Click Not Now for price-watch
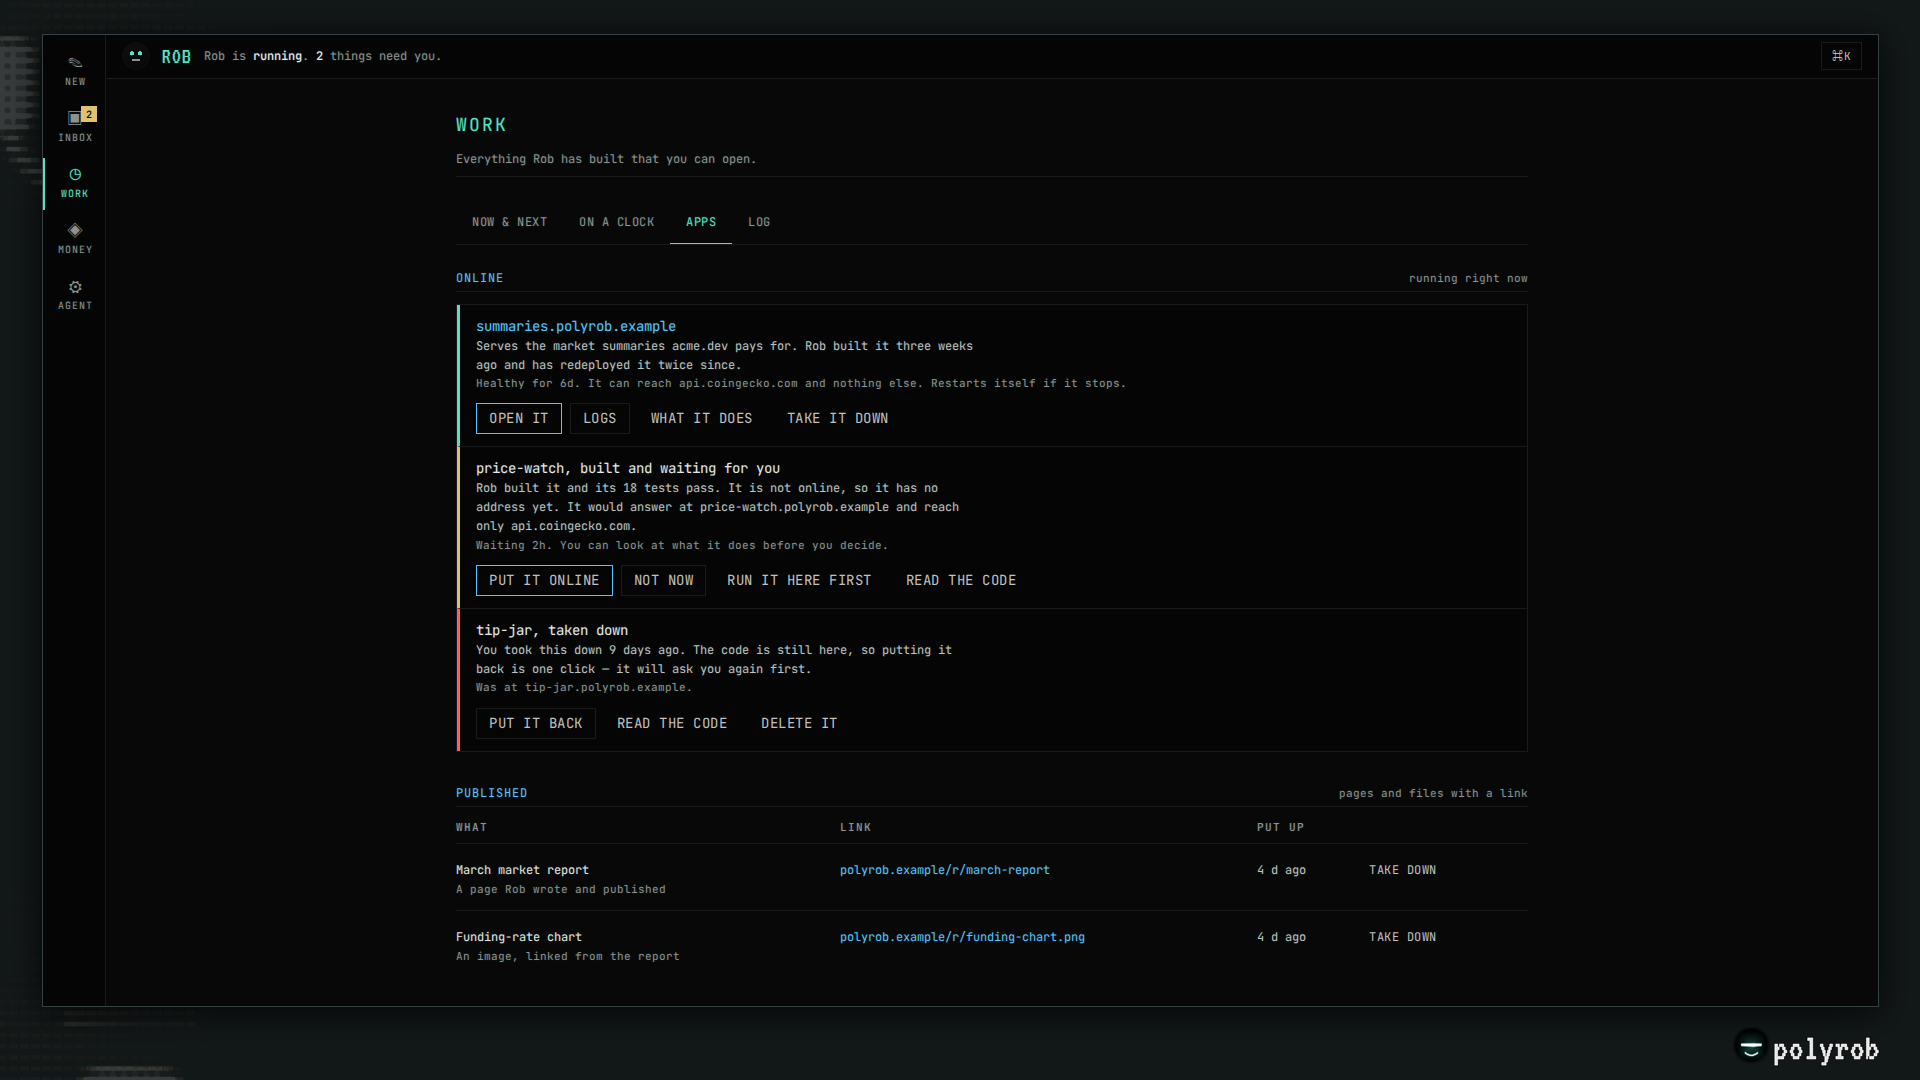The image size is (1920, 1080). (x=663, y=580)
